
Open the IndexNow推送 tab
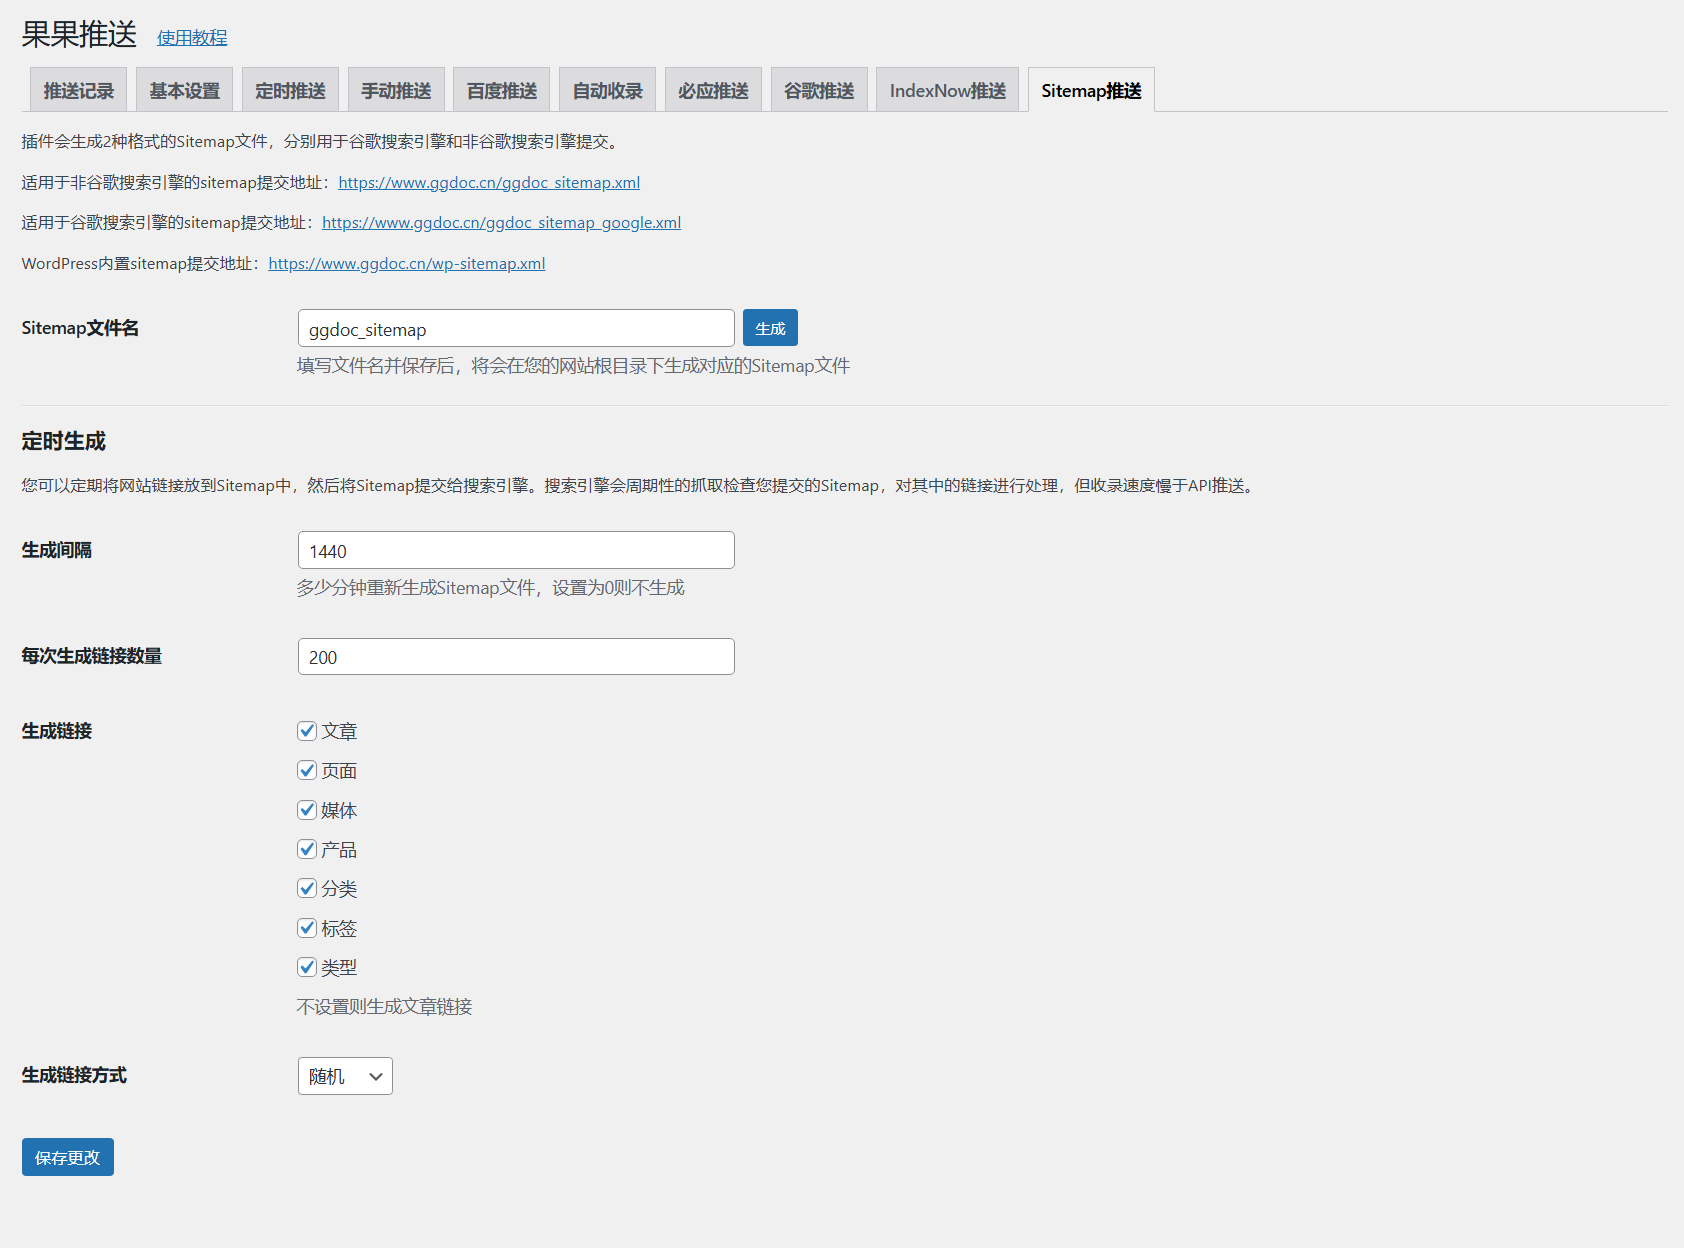[948, 90]
